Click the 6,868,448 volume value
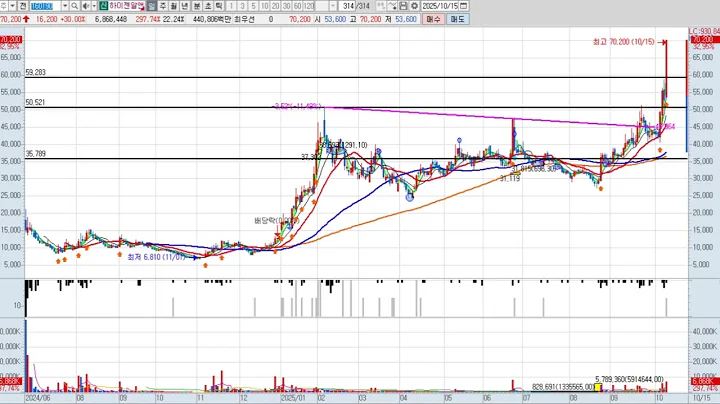The image size is (720, 404). click(x=111, y=19)
